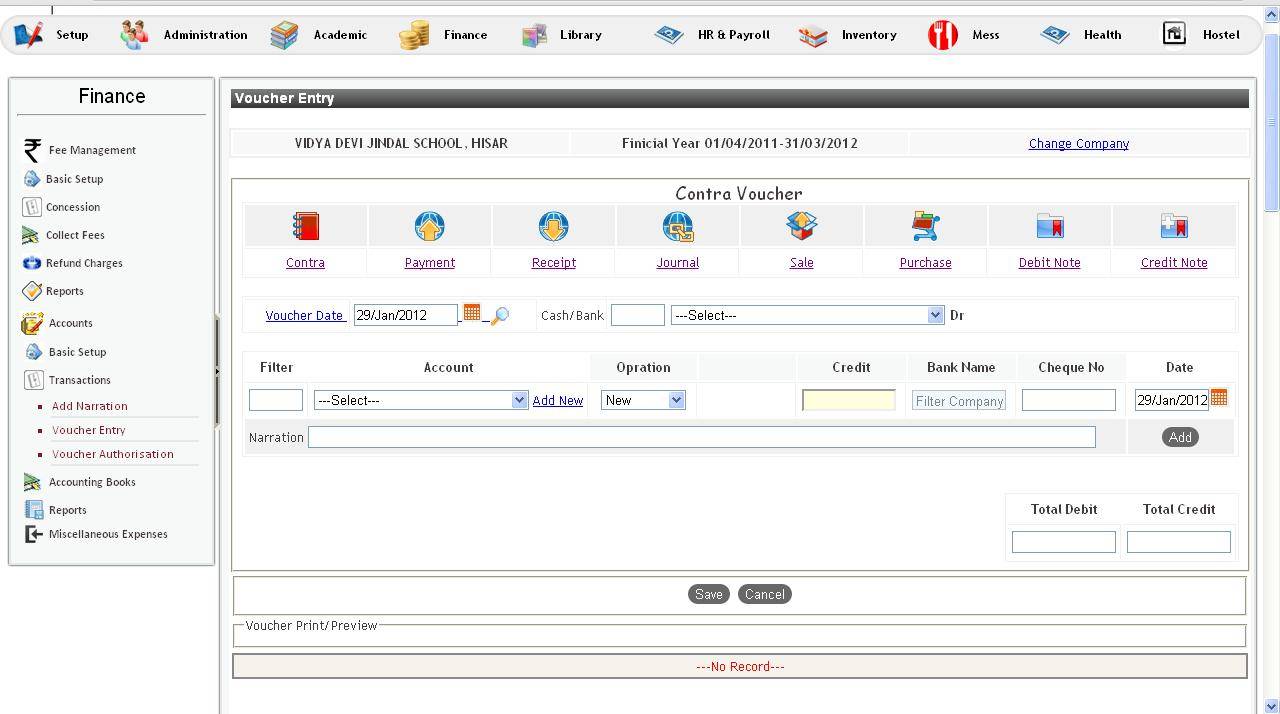Click the Cheque No input field
The width and height of the screenshot is (1280, 714).
click(1069, 400)
